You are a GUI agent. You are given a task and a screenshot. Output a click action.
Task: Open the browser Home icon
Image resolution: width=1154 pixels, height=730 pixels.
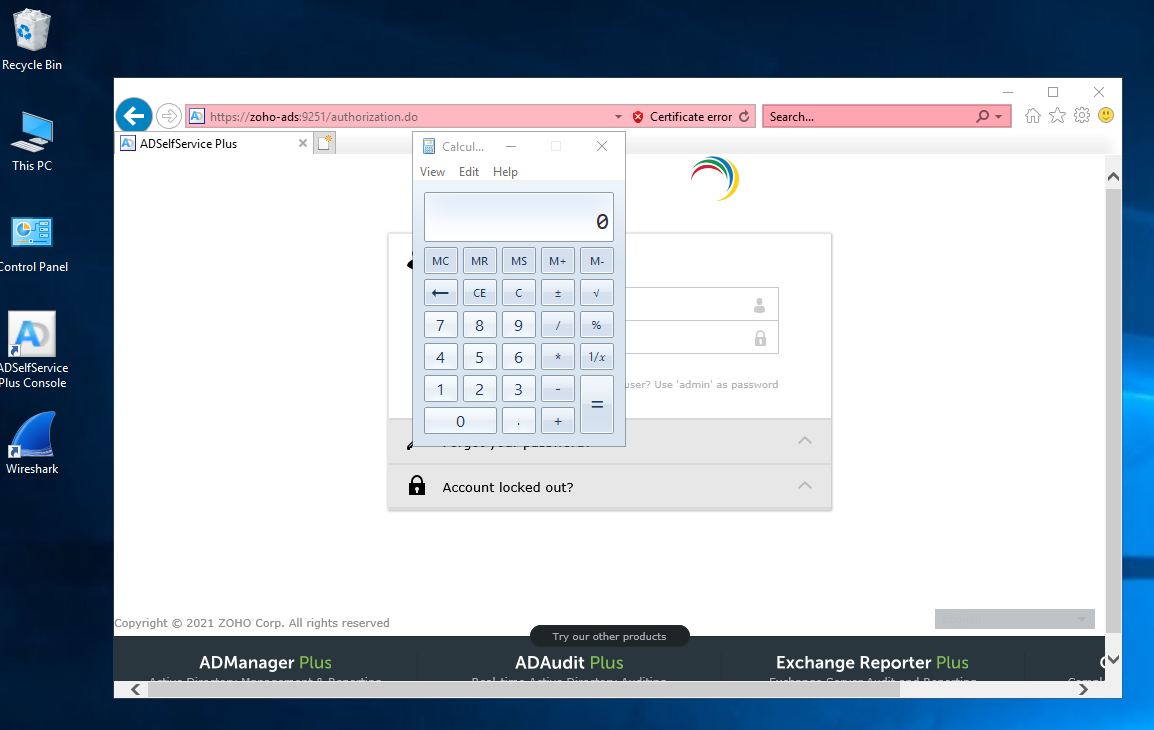1033,116
